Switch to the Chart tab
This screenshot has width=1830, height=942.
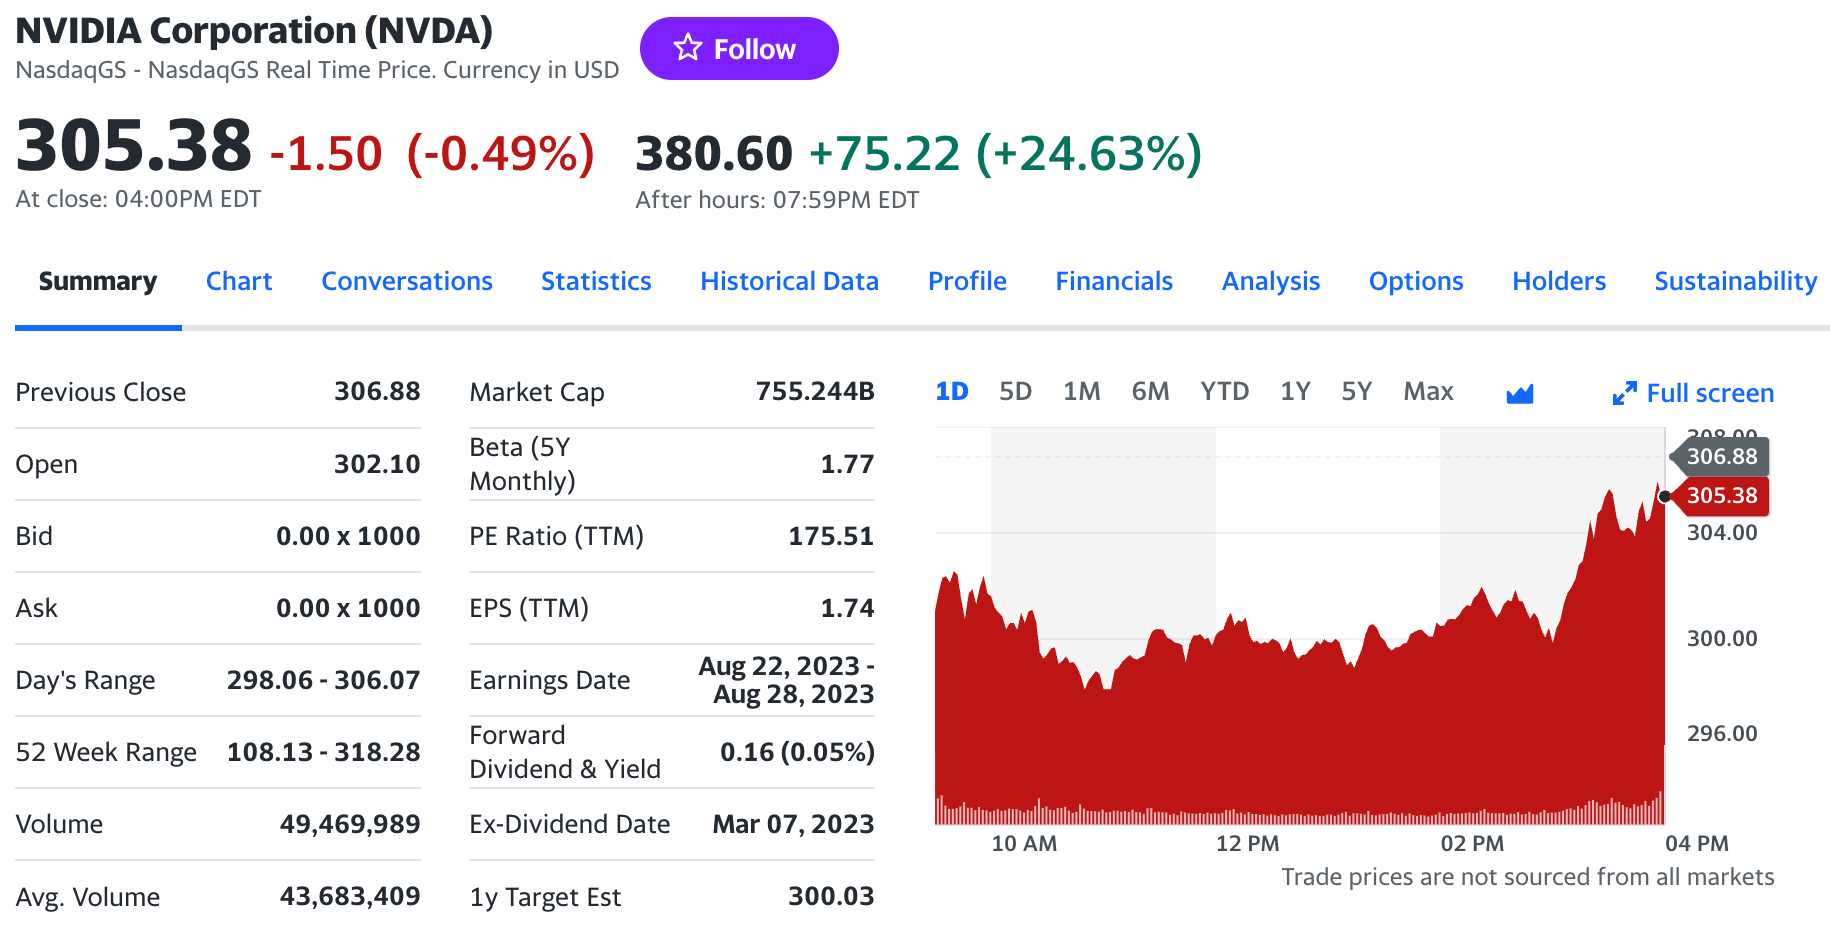(239, 282)
